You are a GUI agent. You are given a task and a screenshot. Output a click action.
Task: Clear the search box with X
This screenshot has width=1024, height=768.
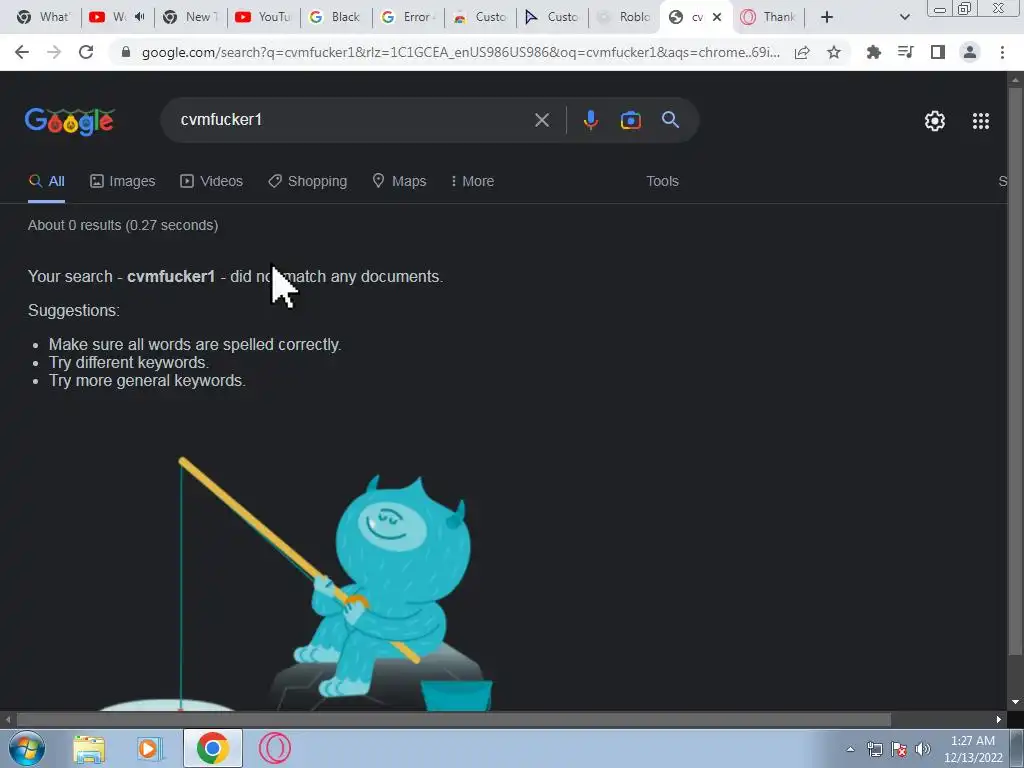coord(541,120)
